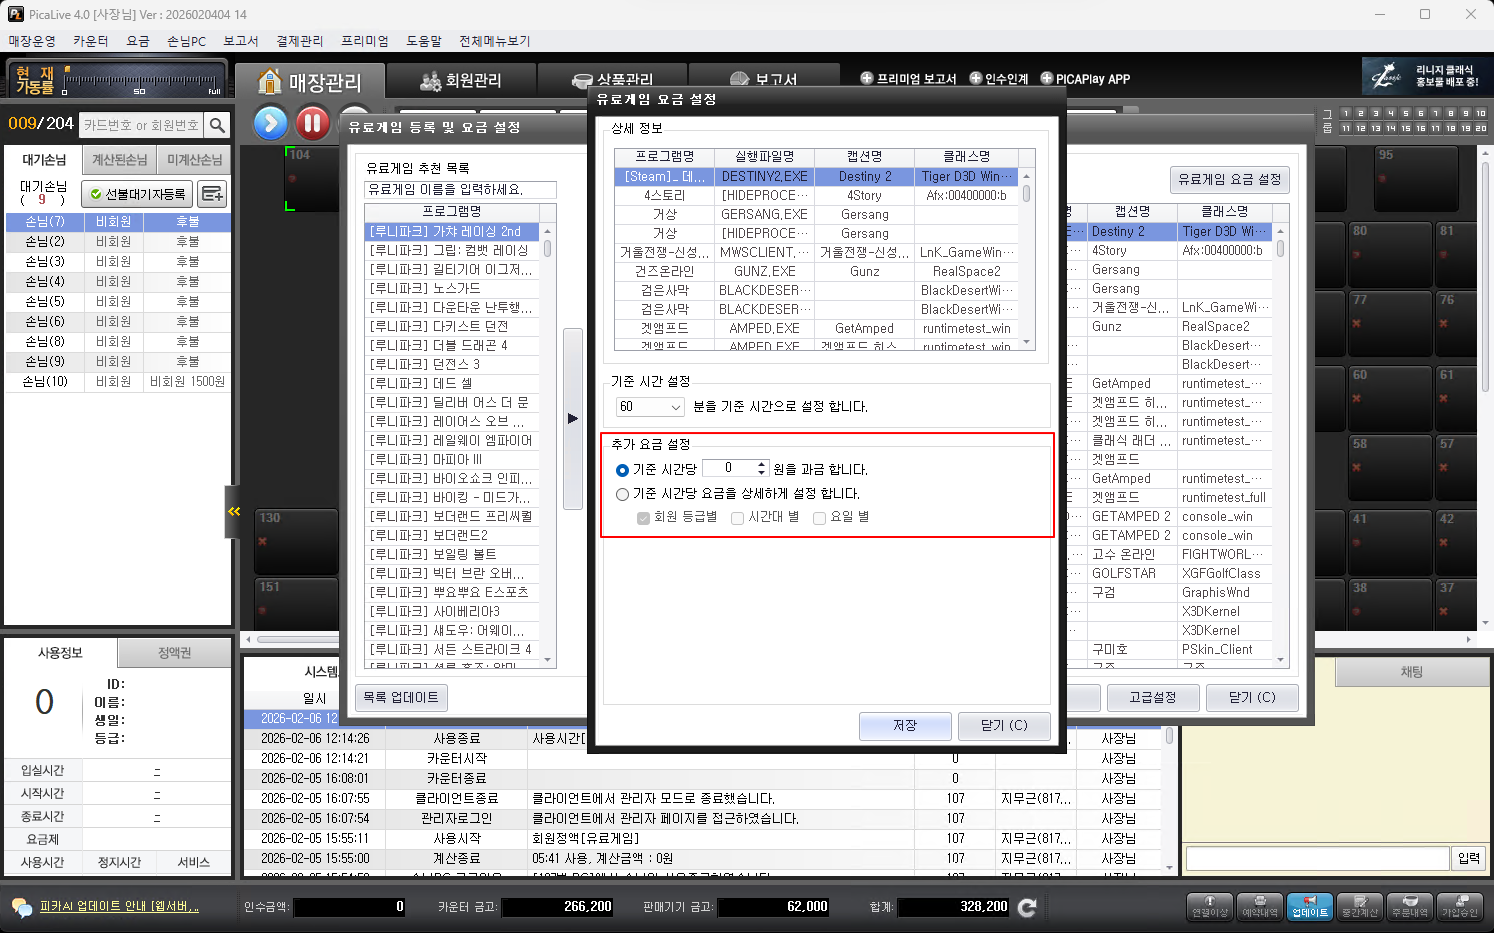Switch to the 미계산손님 tab
This screenshot has width=1494, height=933.
point(194,160)
